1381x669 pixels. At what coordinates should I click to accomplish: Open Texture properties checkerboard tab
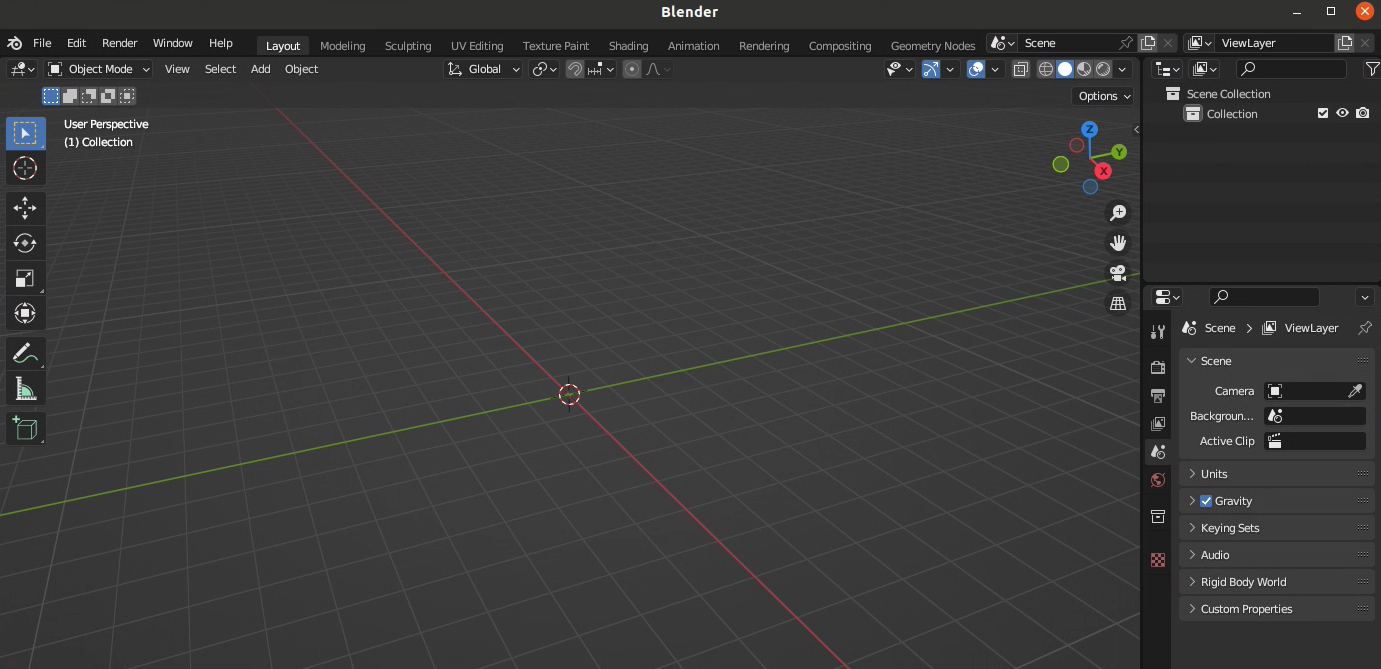tap(1158, 560)
